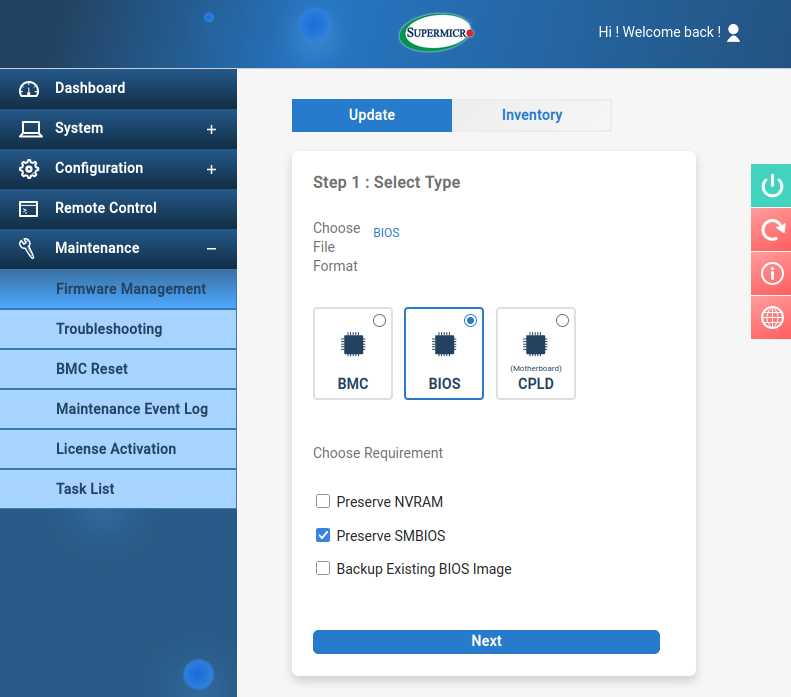Enable Preserve NVRAM checkbox
Viewport: 791px width, 697px height.
(x=323, y=501)
